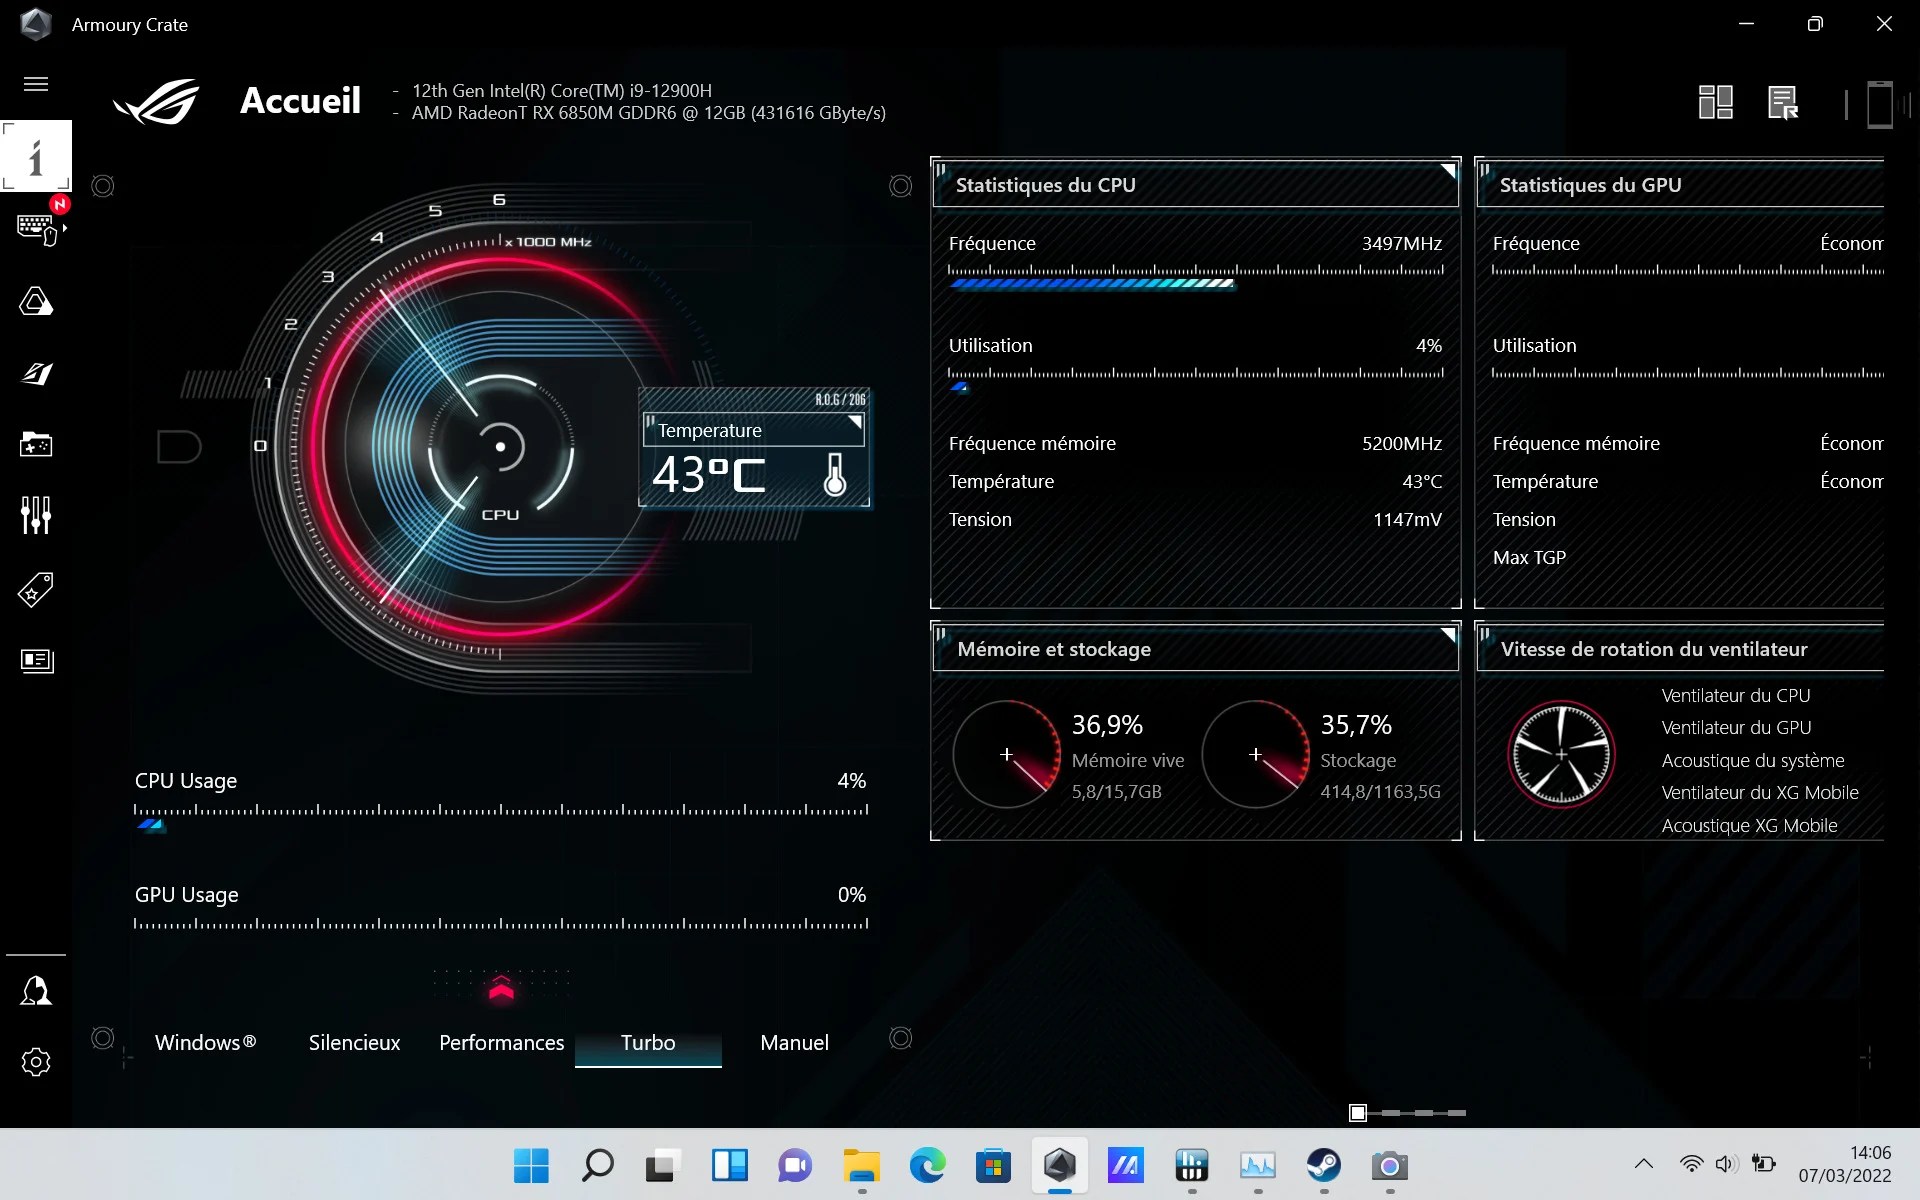Click the last page indicator dash
The image size is (1920, 1200).
[x=1457, y=1113]
